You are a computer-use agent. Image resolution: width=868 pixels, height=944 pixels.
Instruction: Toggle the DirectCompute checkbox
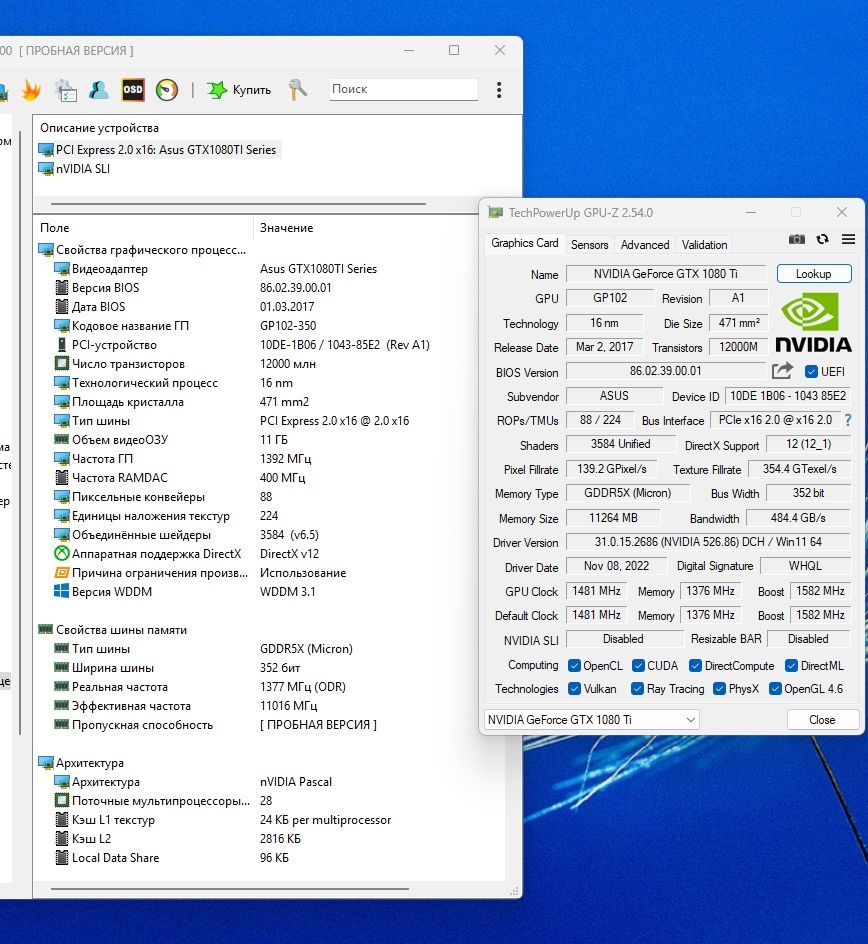coord(695,666)
